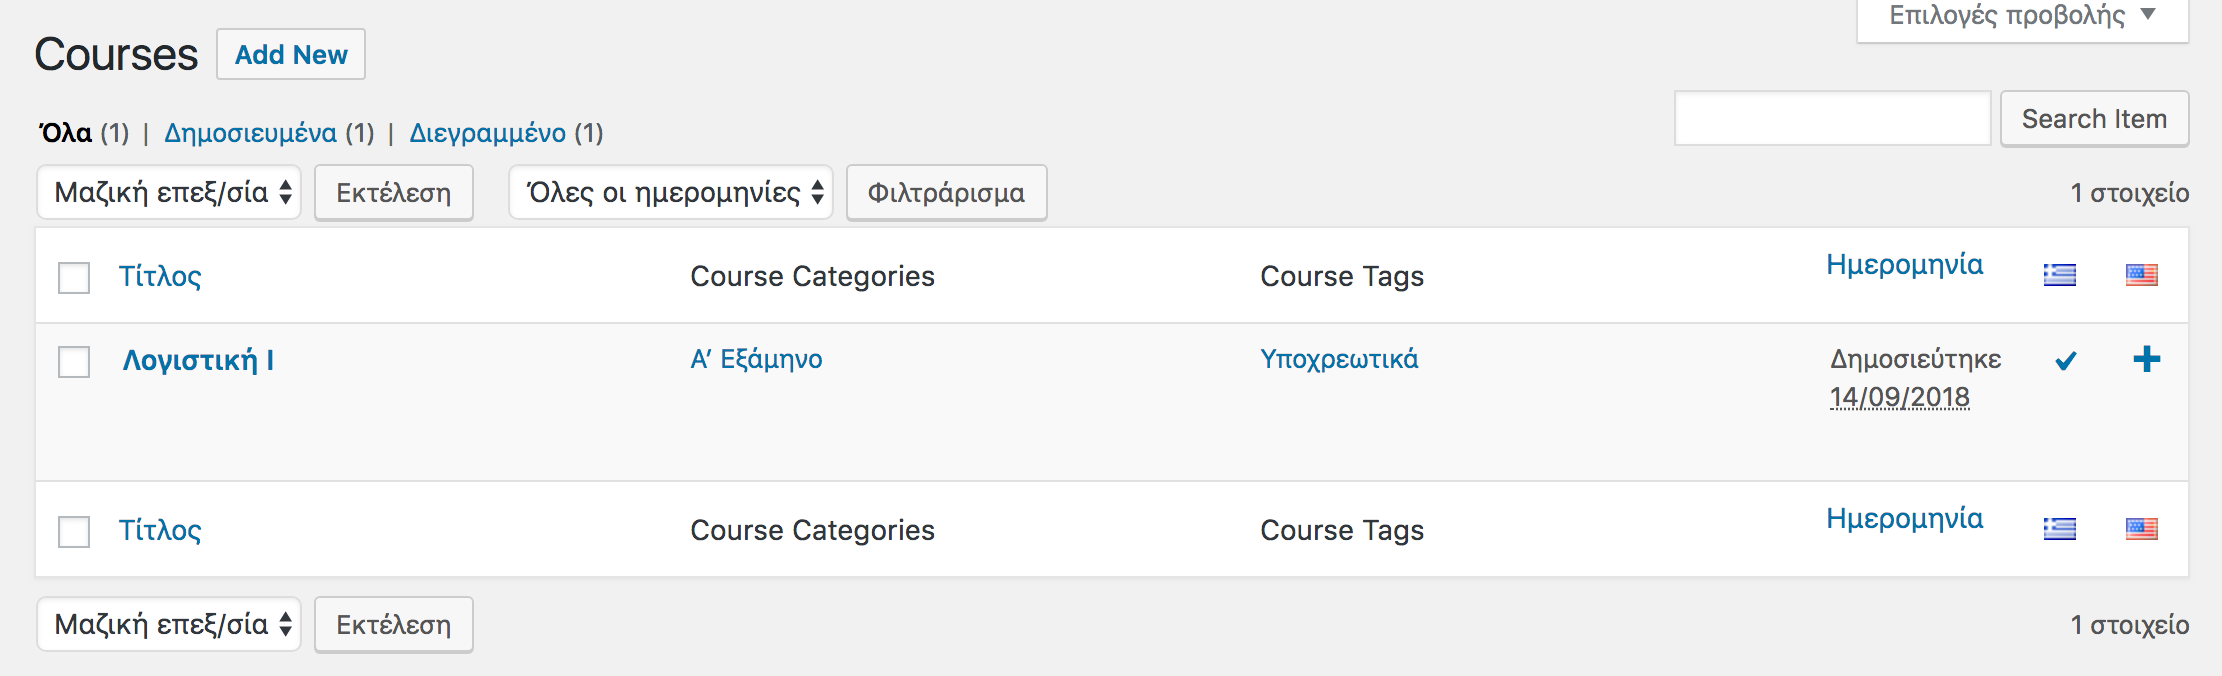
Task: Show Διεγραμμένο trashed courses
Action: 487,133
